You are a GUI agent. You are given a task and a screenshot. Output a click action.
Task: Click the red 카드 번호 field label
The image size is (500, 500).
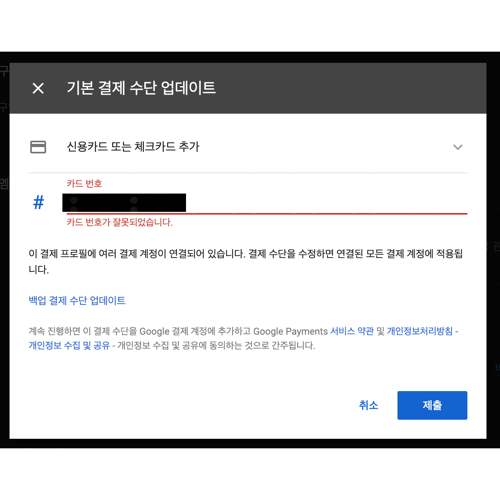pyautogui.click(x=84, y=183)
